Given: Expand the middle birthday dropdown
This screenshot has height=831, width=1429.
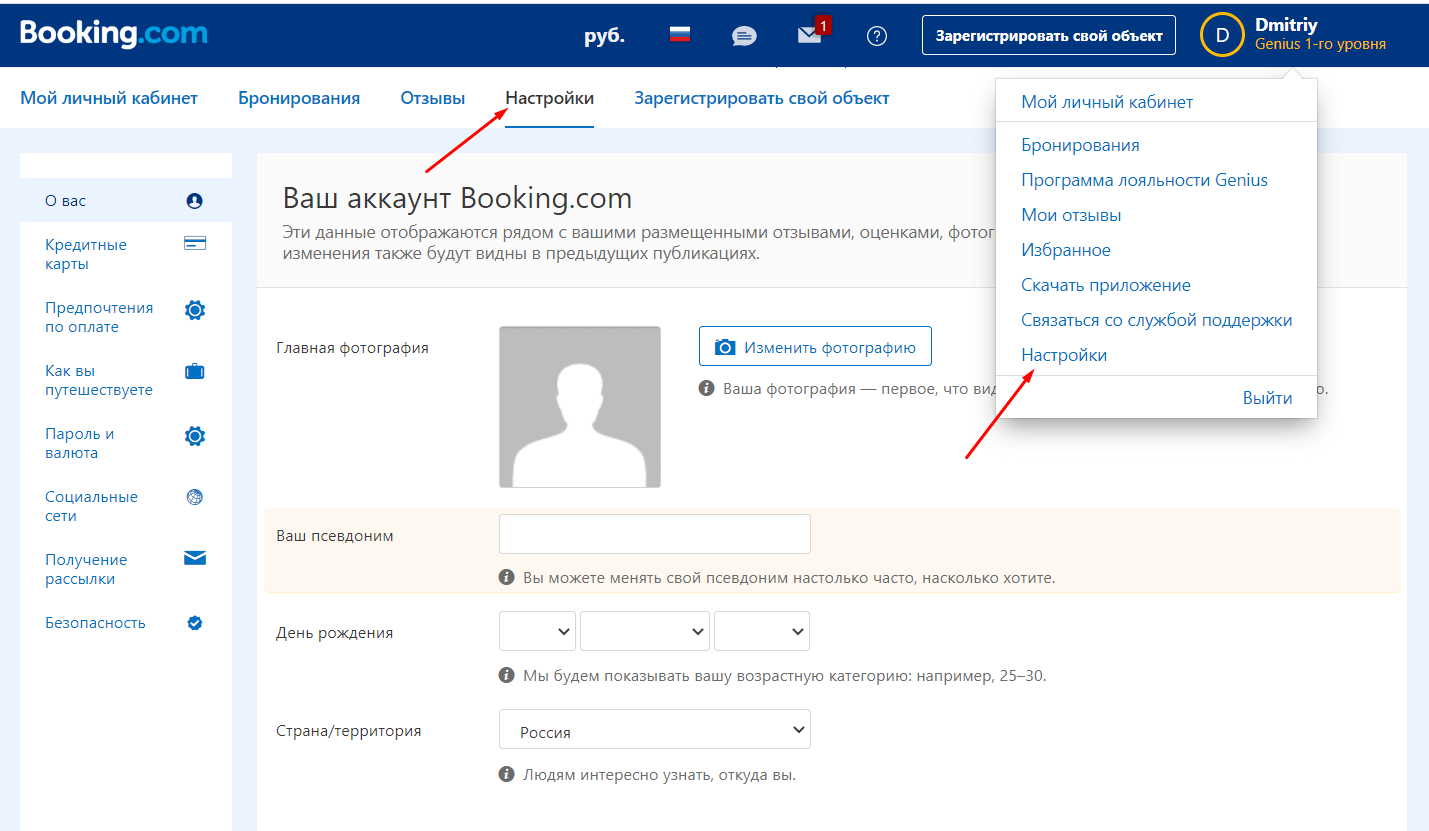Looking at the screenshot, I should [644, 632].
